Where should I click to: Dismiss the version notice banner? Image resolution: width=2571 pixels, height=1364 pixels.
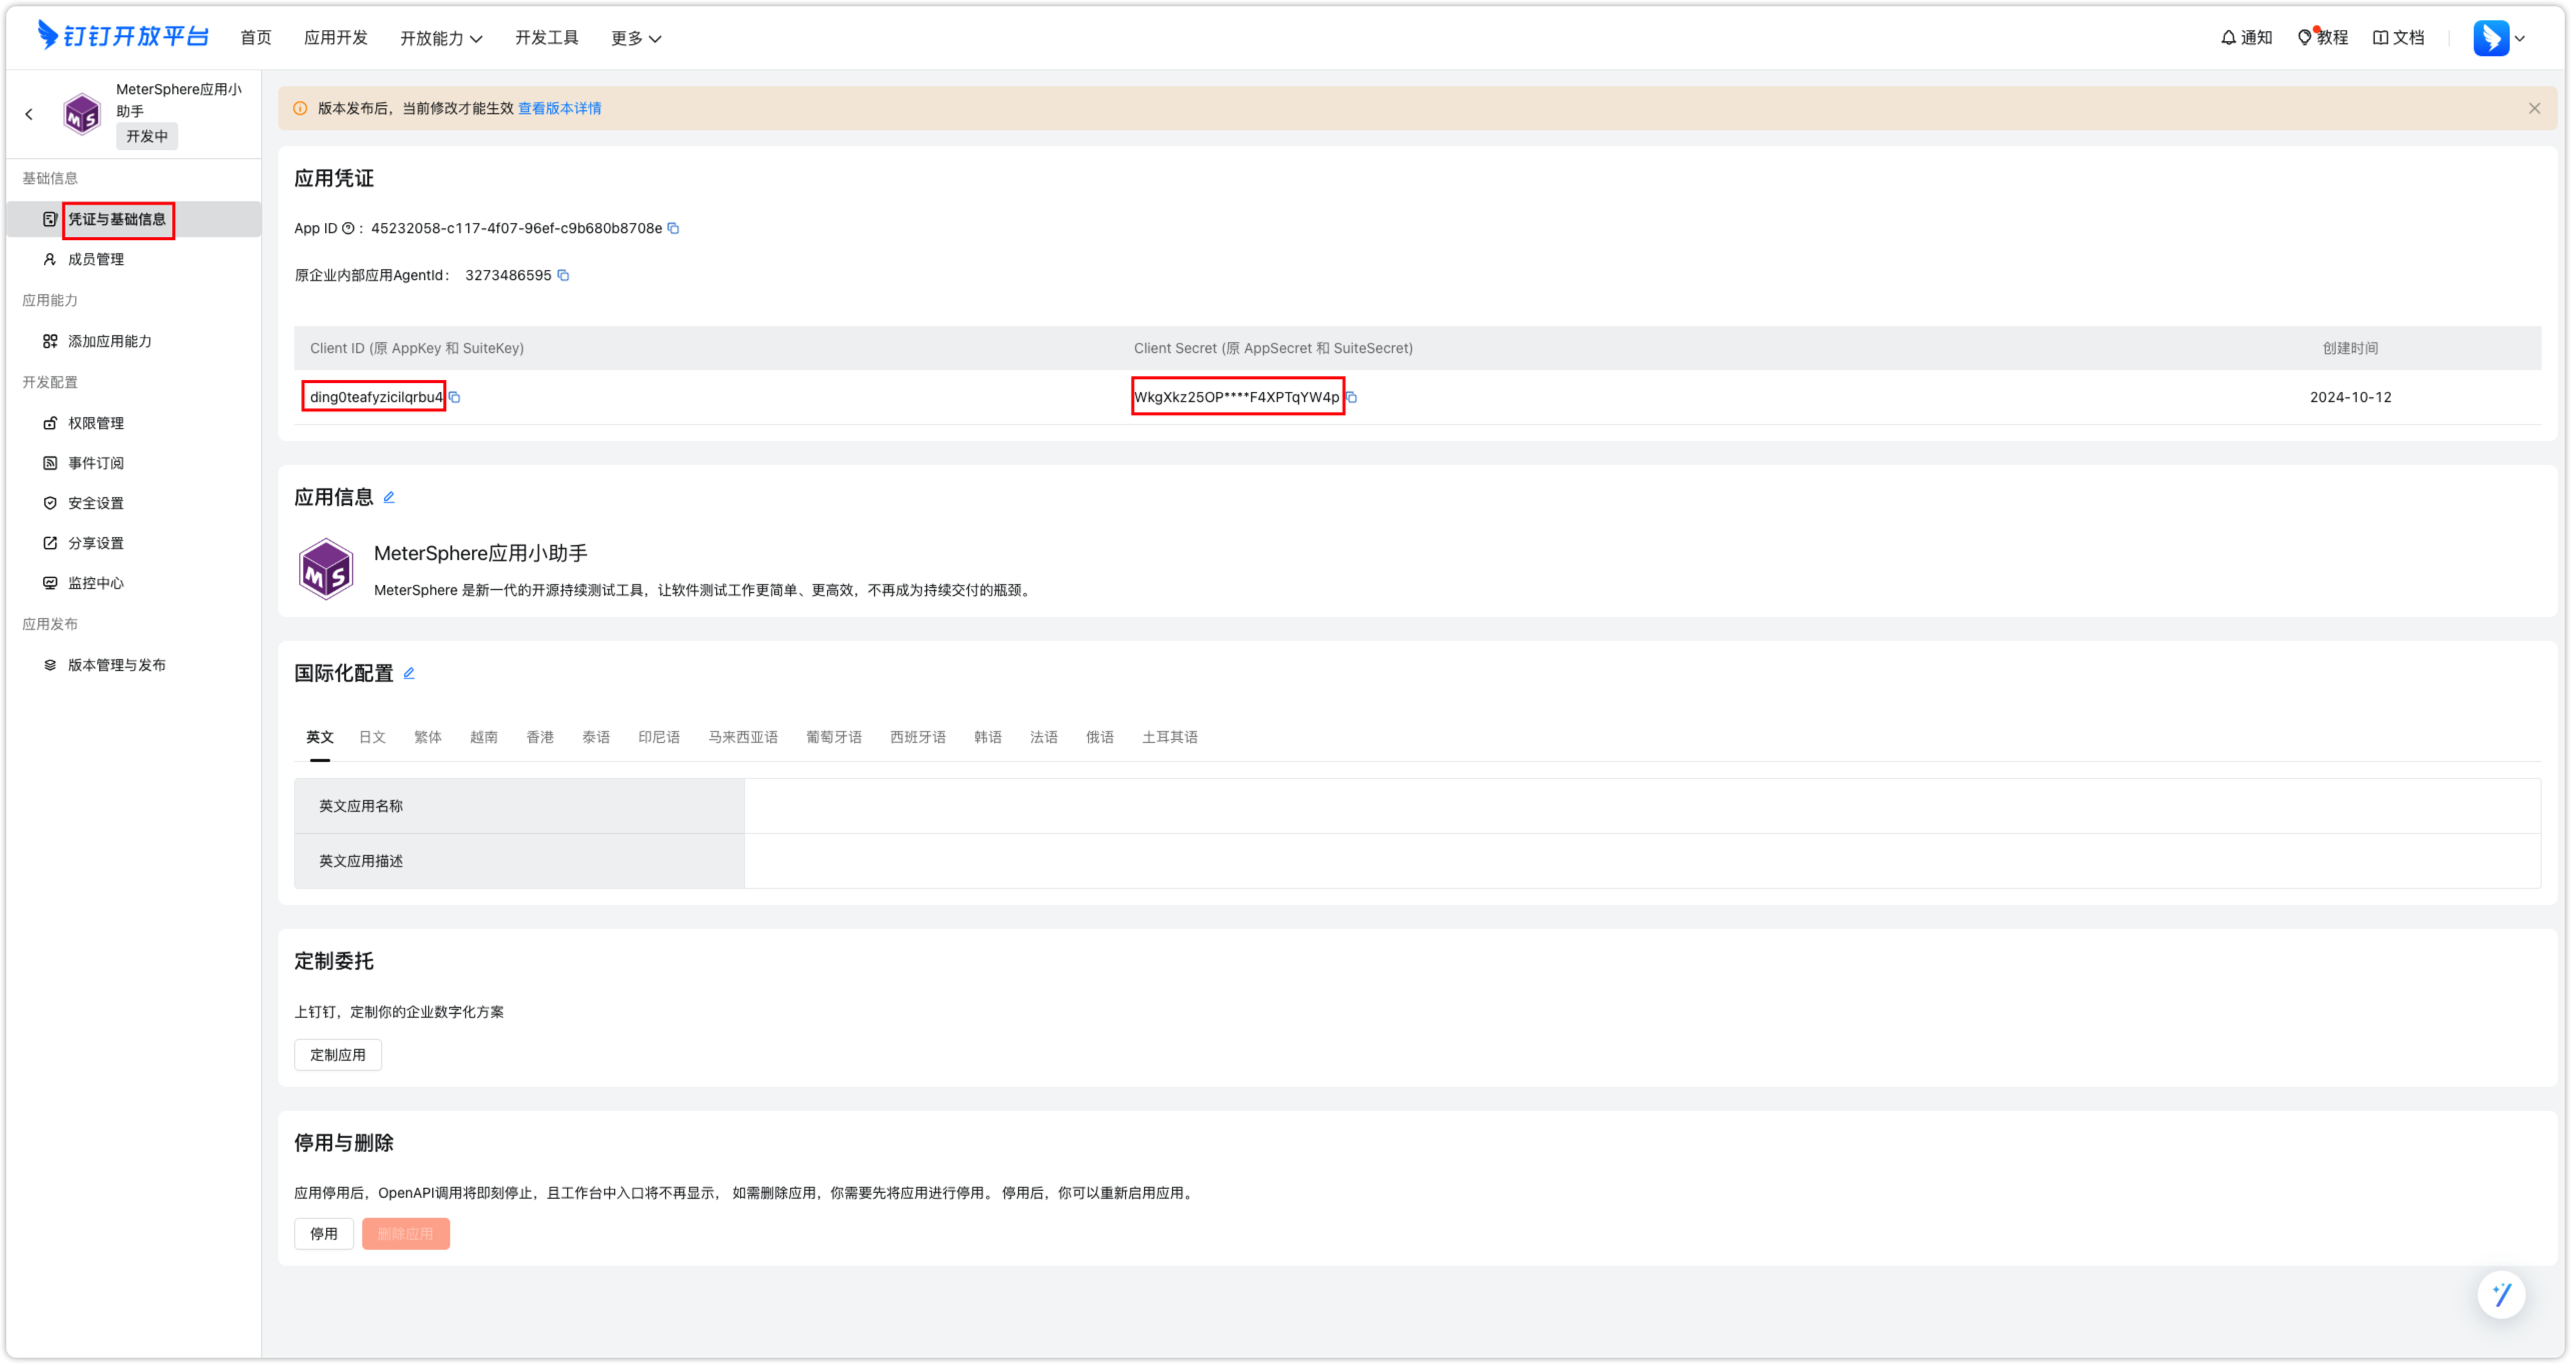[x=2534, y=108]
